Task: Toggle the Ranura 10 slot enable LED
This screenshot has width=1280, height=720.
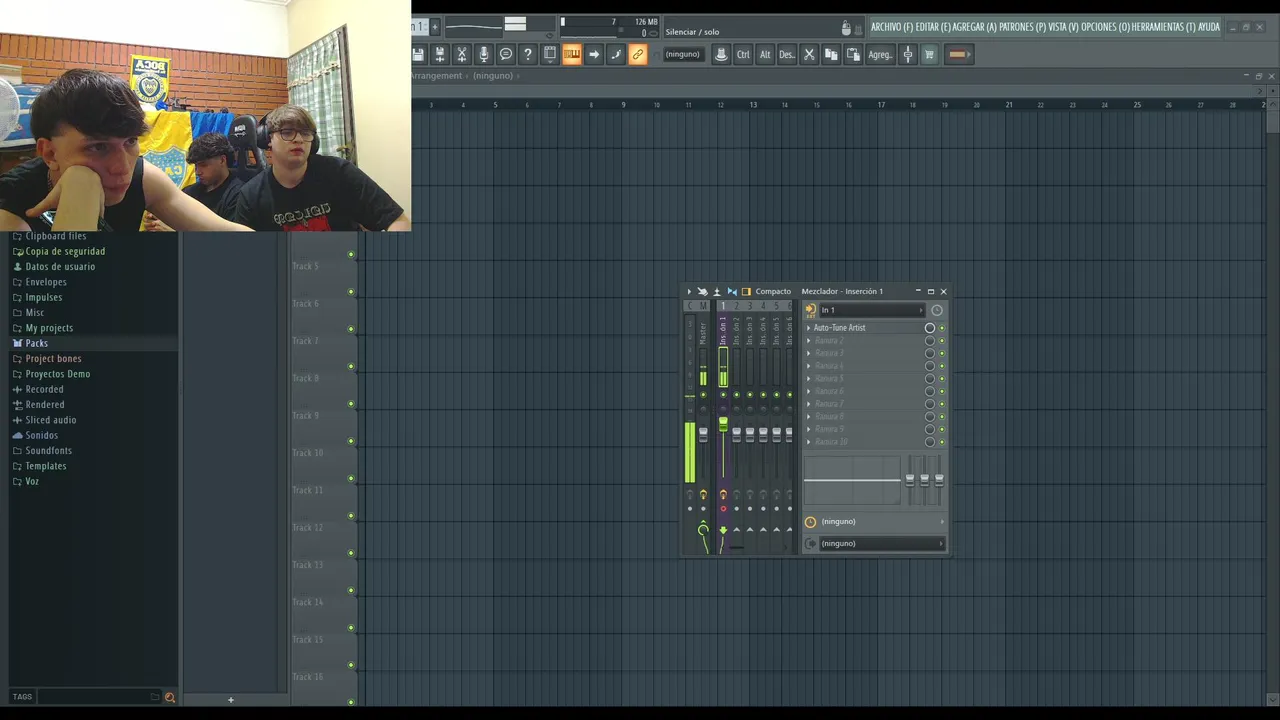Action: point(941,442)
